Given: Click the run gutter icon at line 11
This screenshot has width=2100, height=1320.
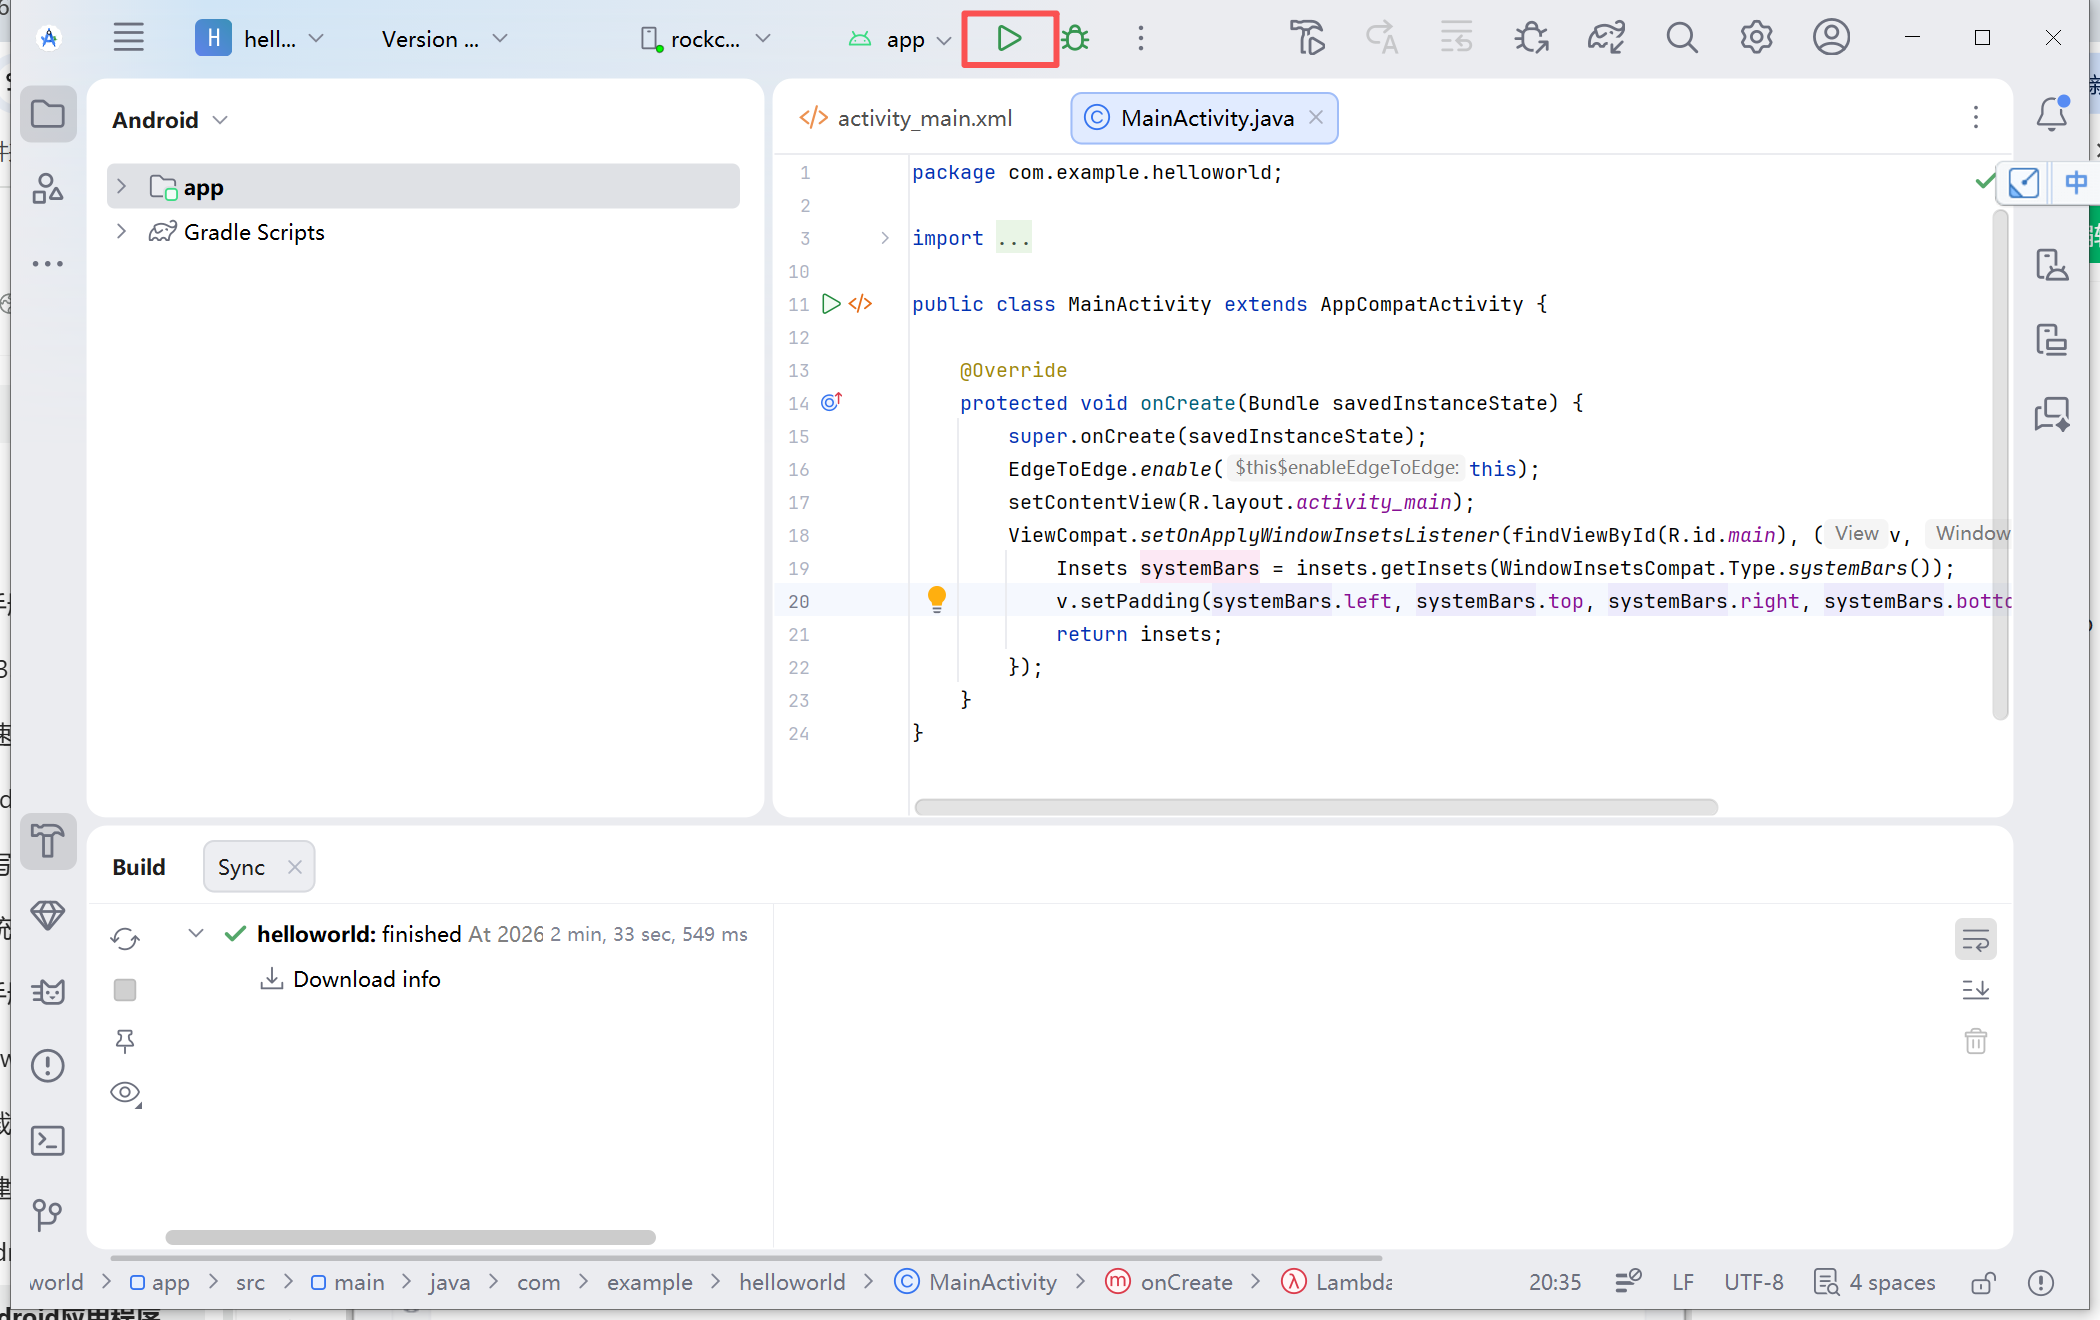Looking at the screenshot, I should coord(831,304).
